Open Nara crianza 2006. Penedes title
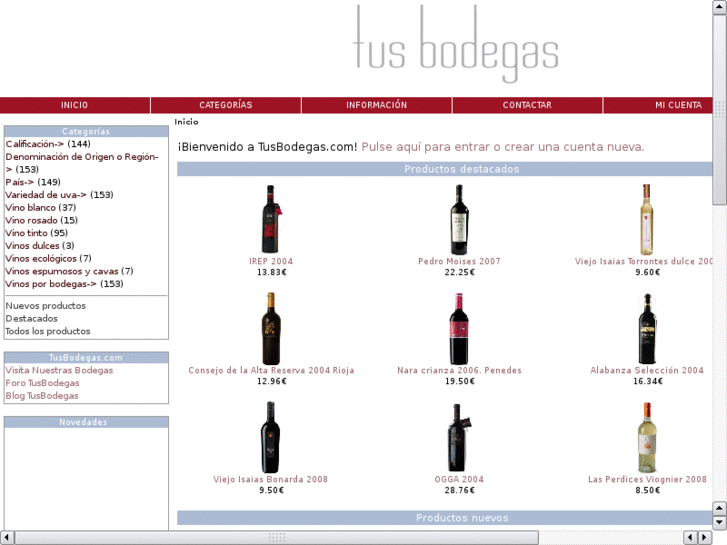The height and width of the screenshot is (545, 727). click(x=459, y=370)
